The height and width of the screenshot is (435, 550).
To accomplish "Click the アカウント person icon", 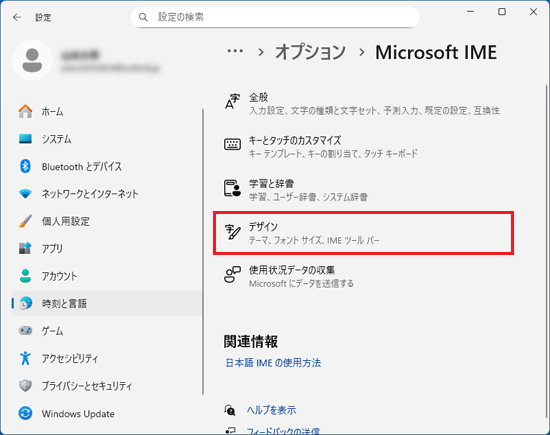I will click(25, 276).
